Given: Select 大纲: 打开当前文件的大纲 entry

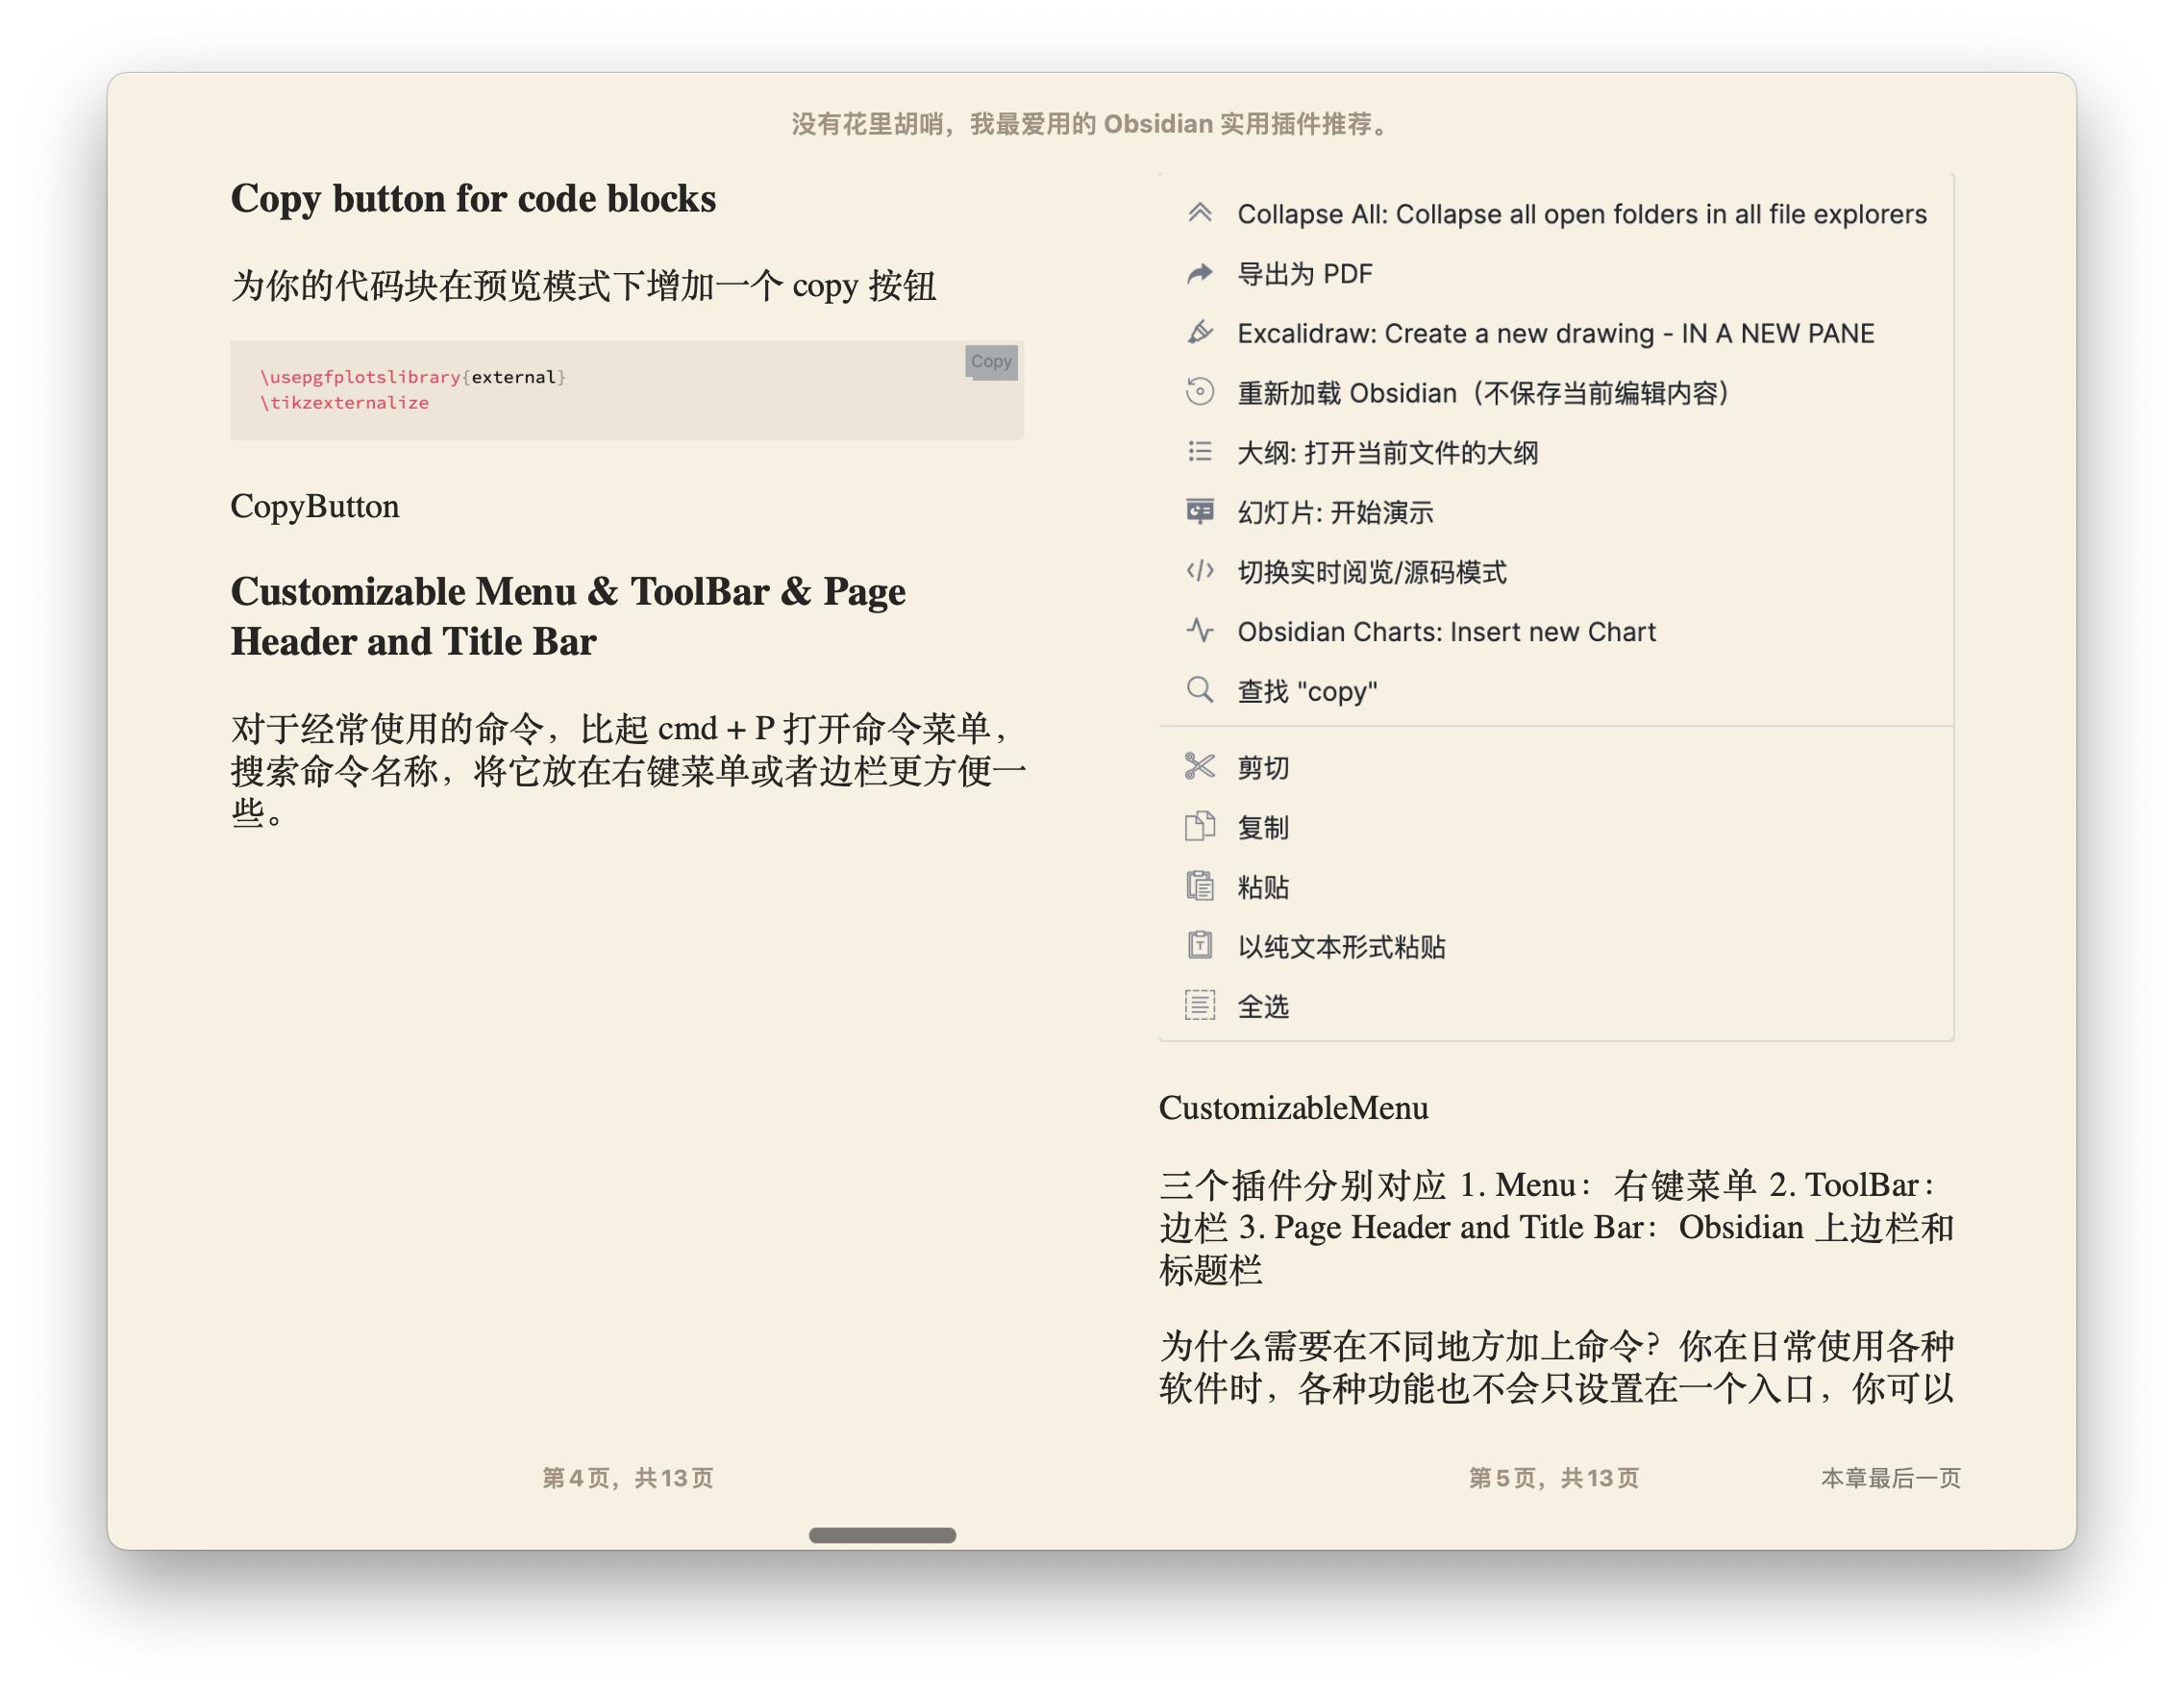Looking at the screenshot, I should pos(1556,453).
